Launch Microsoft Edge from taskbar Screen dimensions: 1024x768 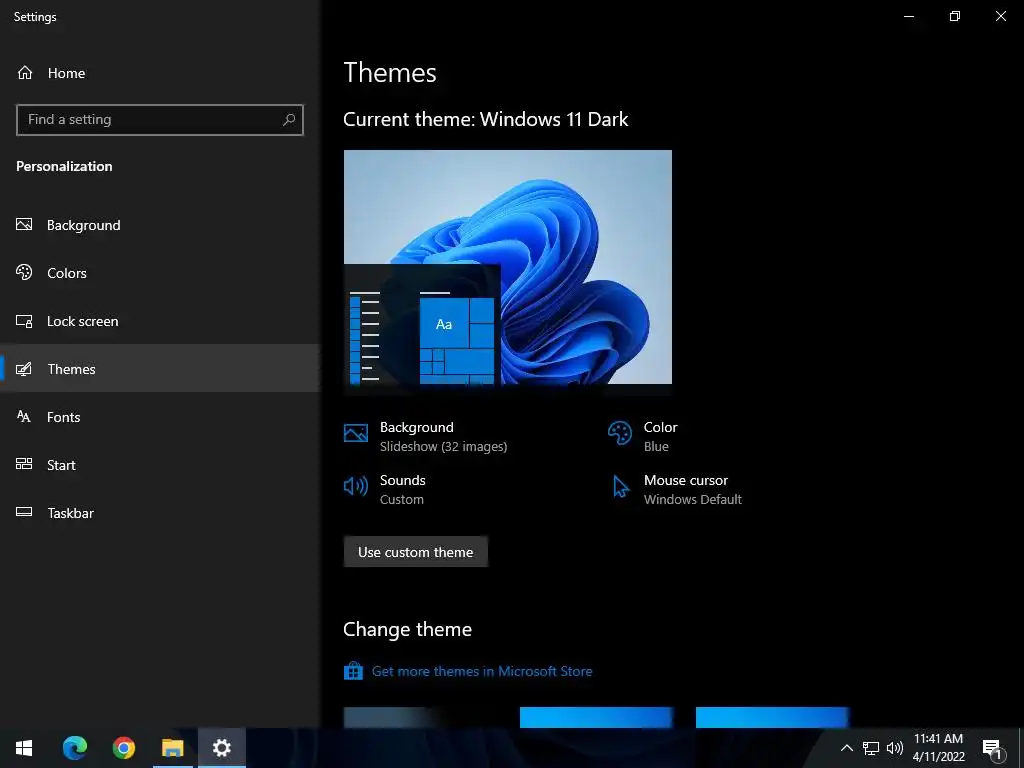pyautogui.click(x=74, y=748)
